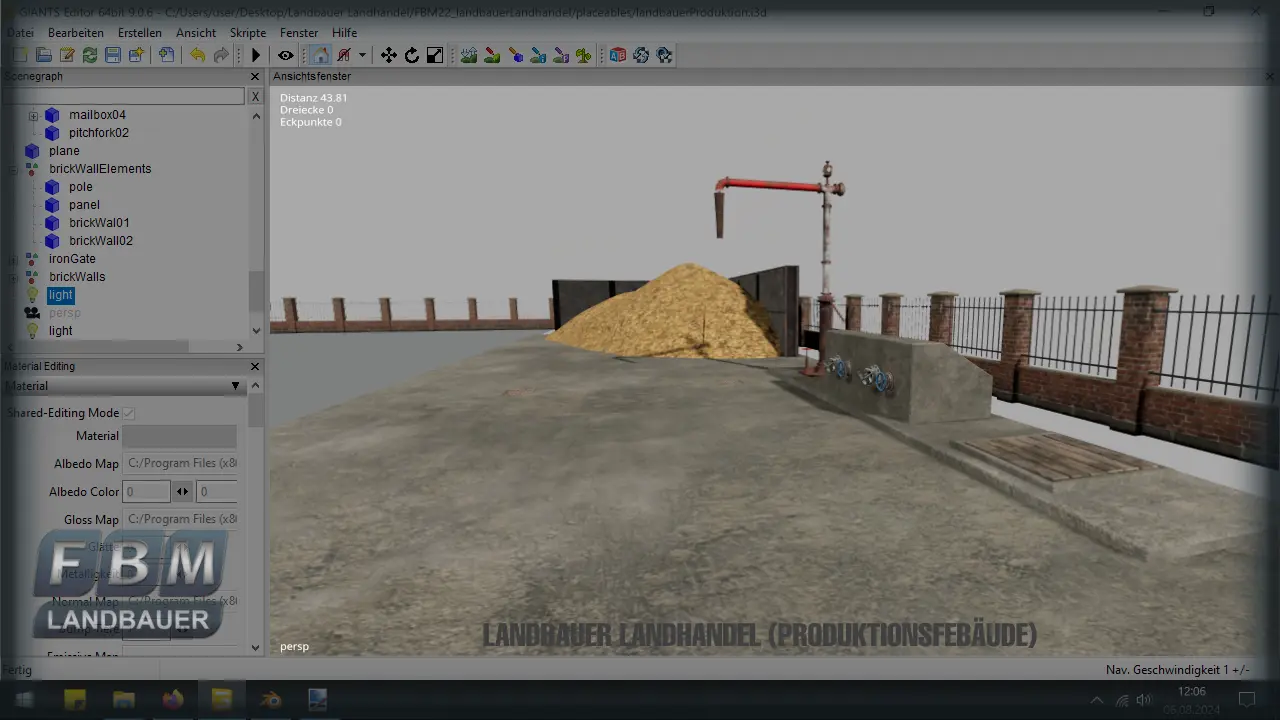1280x720 pixels.
Task: Select brickWall02 in the tree
Action: (101, 241)
